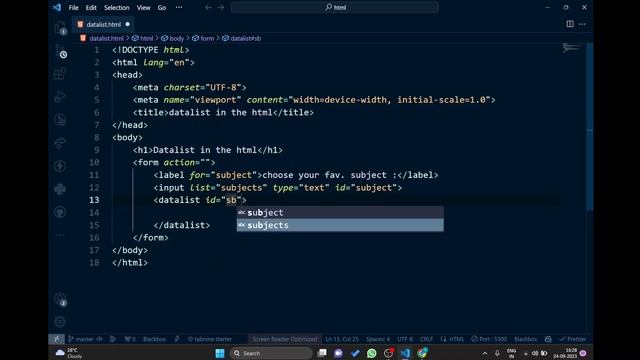640x360 pixels.
Task: Choose 'subjects' from autocomplete list
Action: 340,225
